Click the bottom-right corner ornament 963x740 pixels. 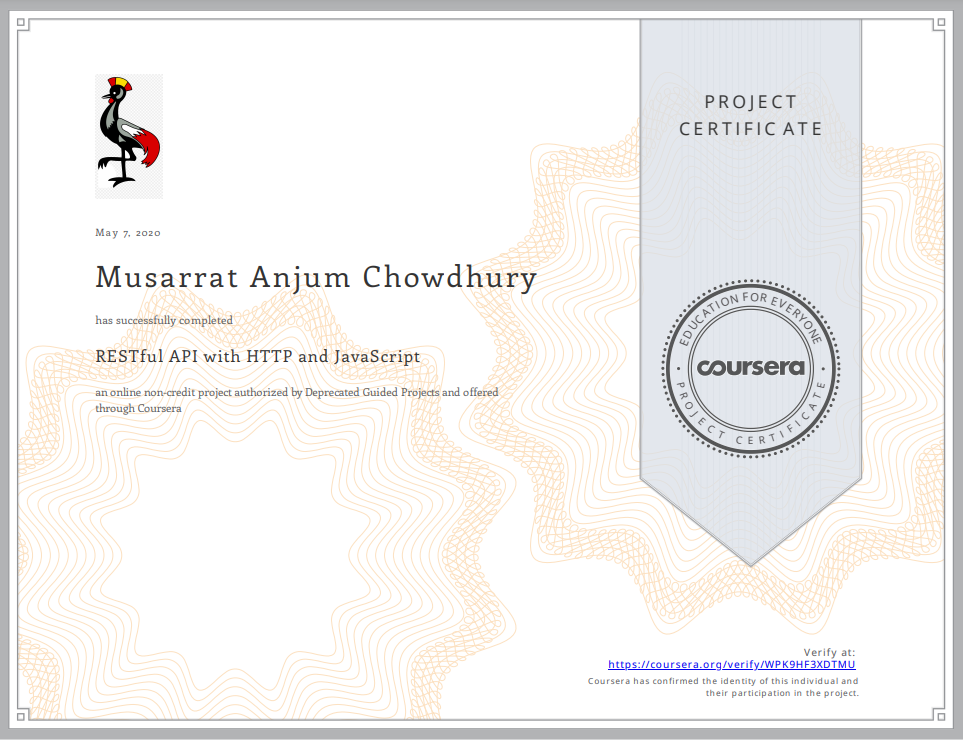(x=937, y=714)
